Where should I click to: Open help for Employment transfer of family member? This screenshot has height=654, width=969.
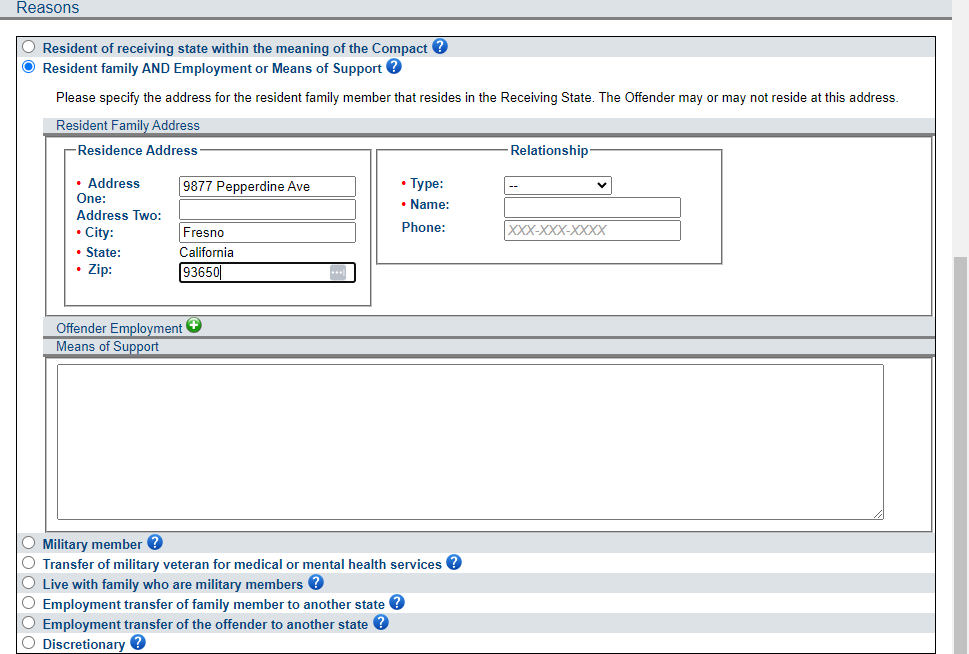(x=397, y=602)
